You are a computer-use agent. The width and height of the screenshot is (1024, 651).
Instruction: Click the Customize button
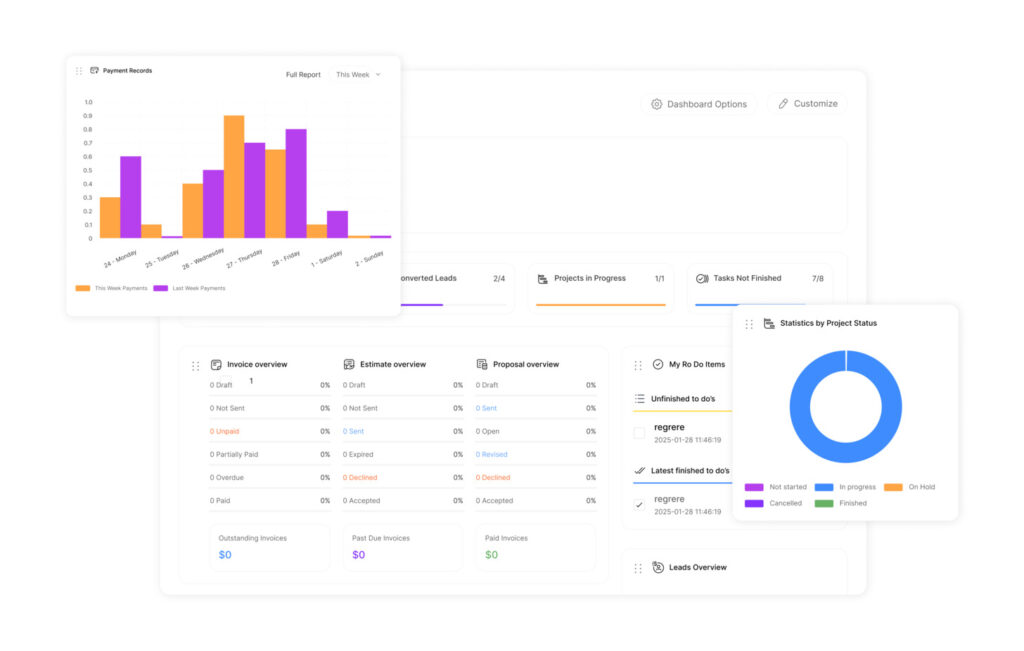click(807, 104)
